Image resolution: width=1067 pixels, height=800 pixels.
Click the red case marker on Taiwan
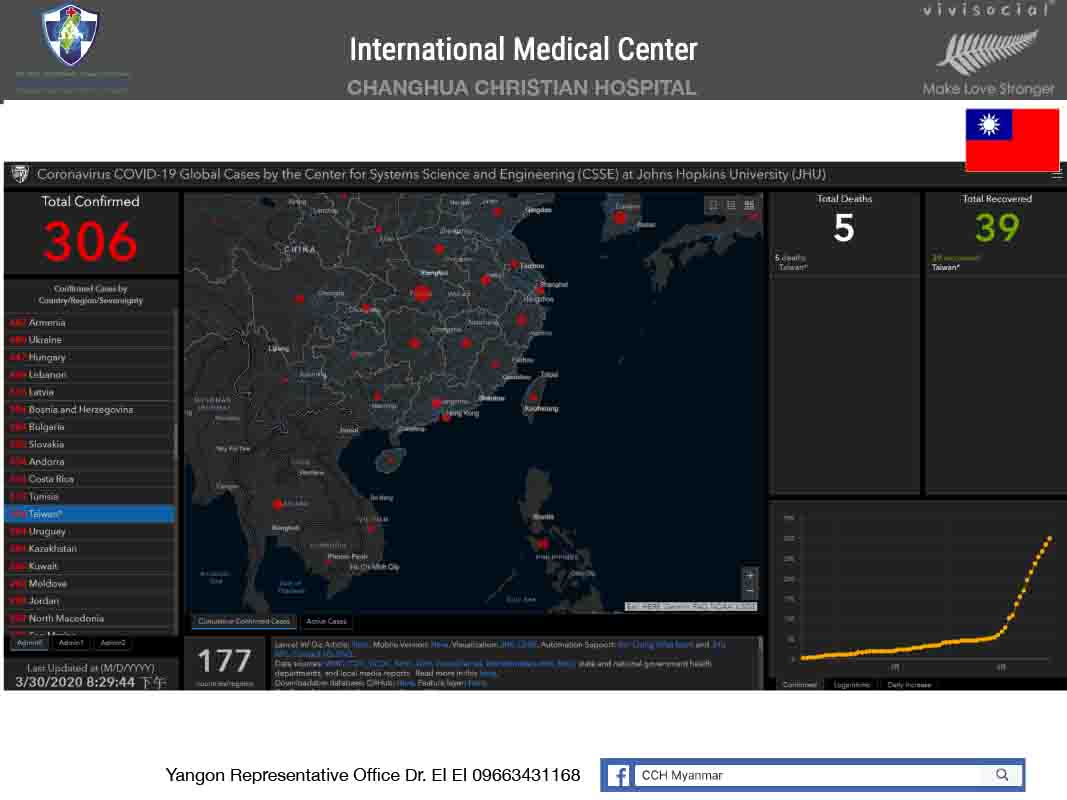[534, 397]
